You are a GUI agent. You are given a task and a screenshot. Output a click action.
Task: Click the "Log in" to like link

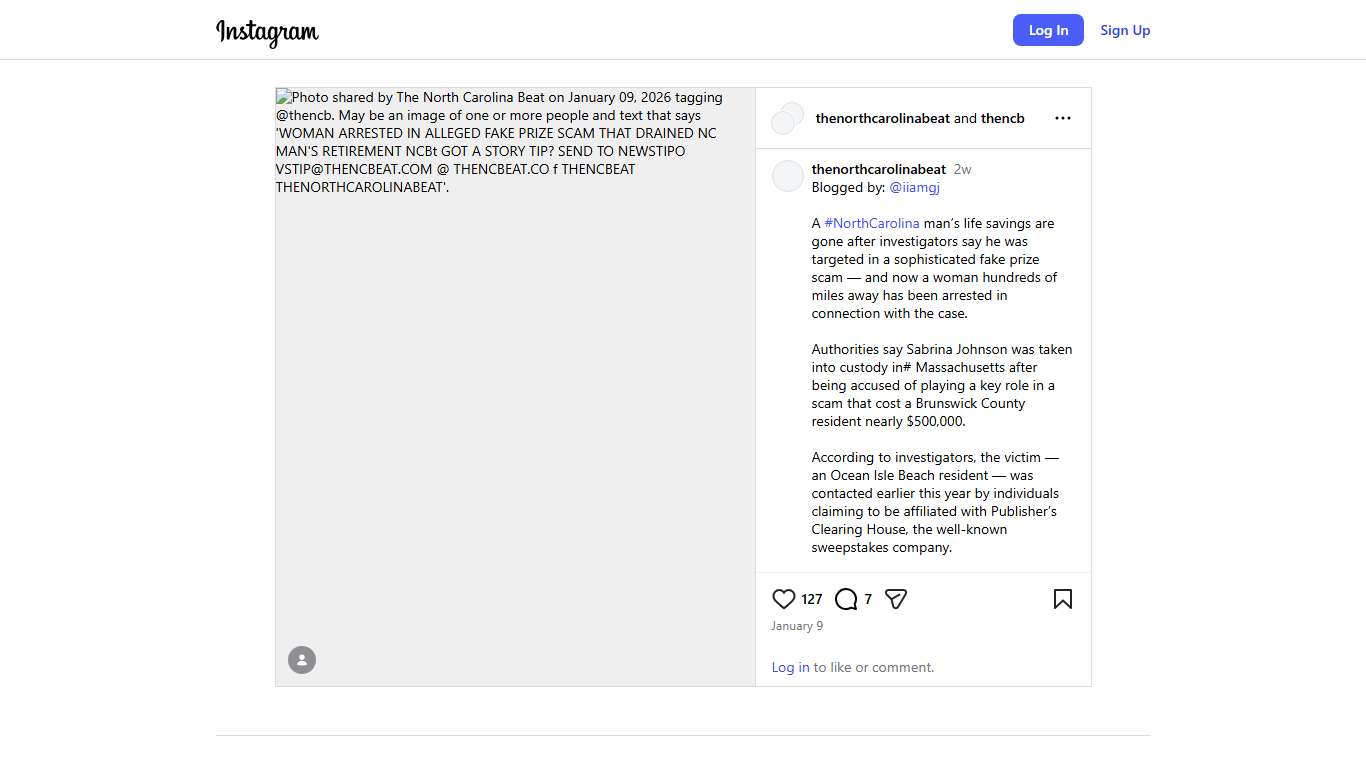click(790, 667)
